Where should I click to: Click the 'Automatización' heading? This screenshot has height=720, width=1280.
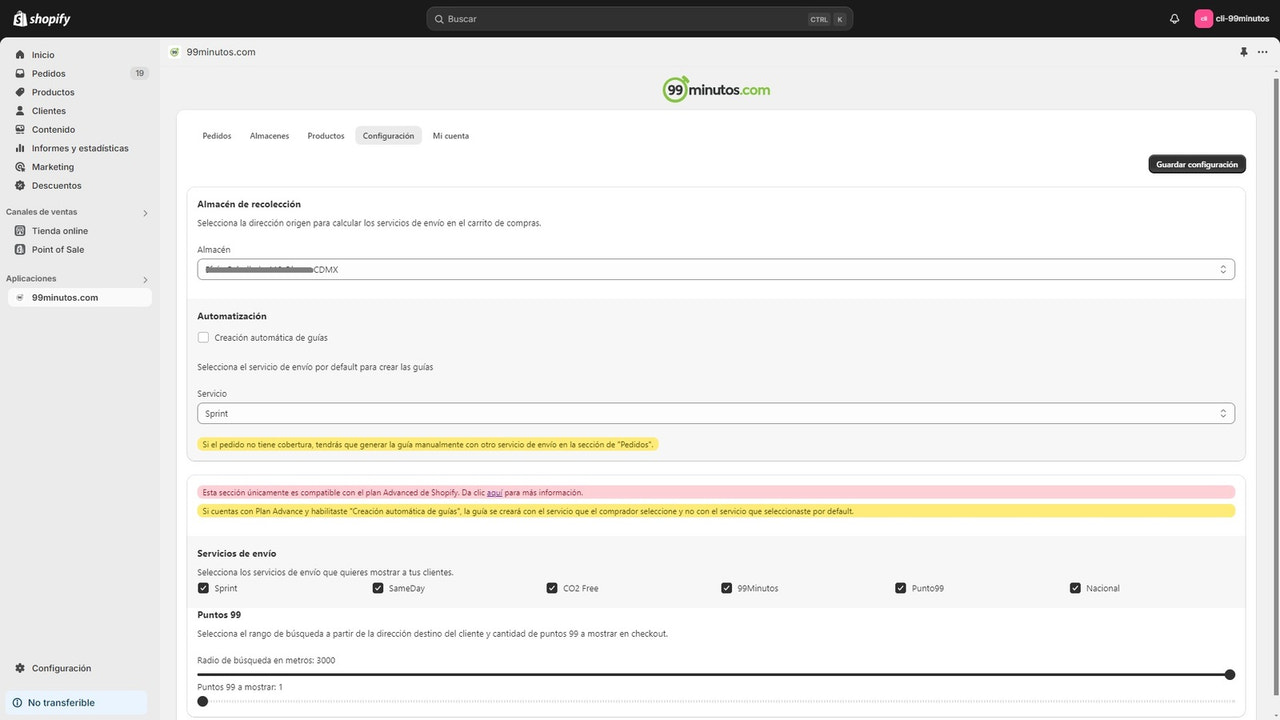point(232,316)
